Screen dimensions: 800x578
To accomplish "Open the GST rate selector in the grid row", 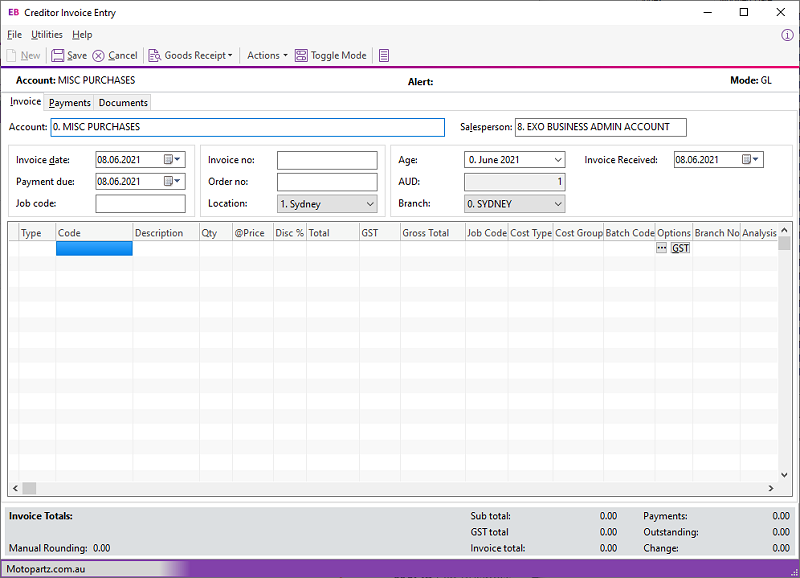I will pyautogui.click(x=680, y=248).
